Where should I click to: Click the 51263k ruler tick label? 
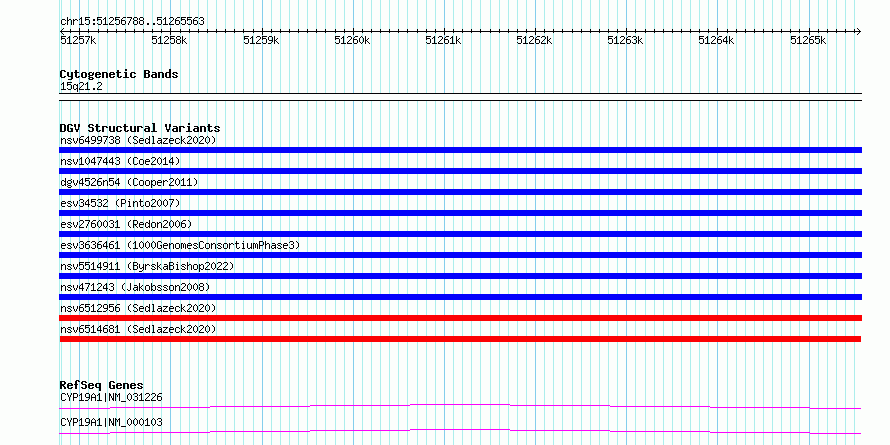pos(625,41)
